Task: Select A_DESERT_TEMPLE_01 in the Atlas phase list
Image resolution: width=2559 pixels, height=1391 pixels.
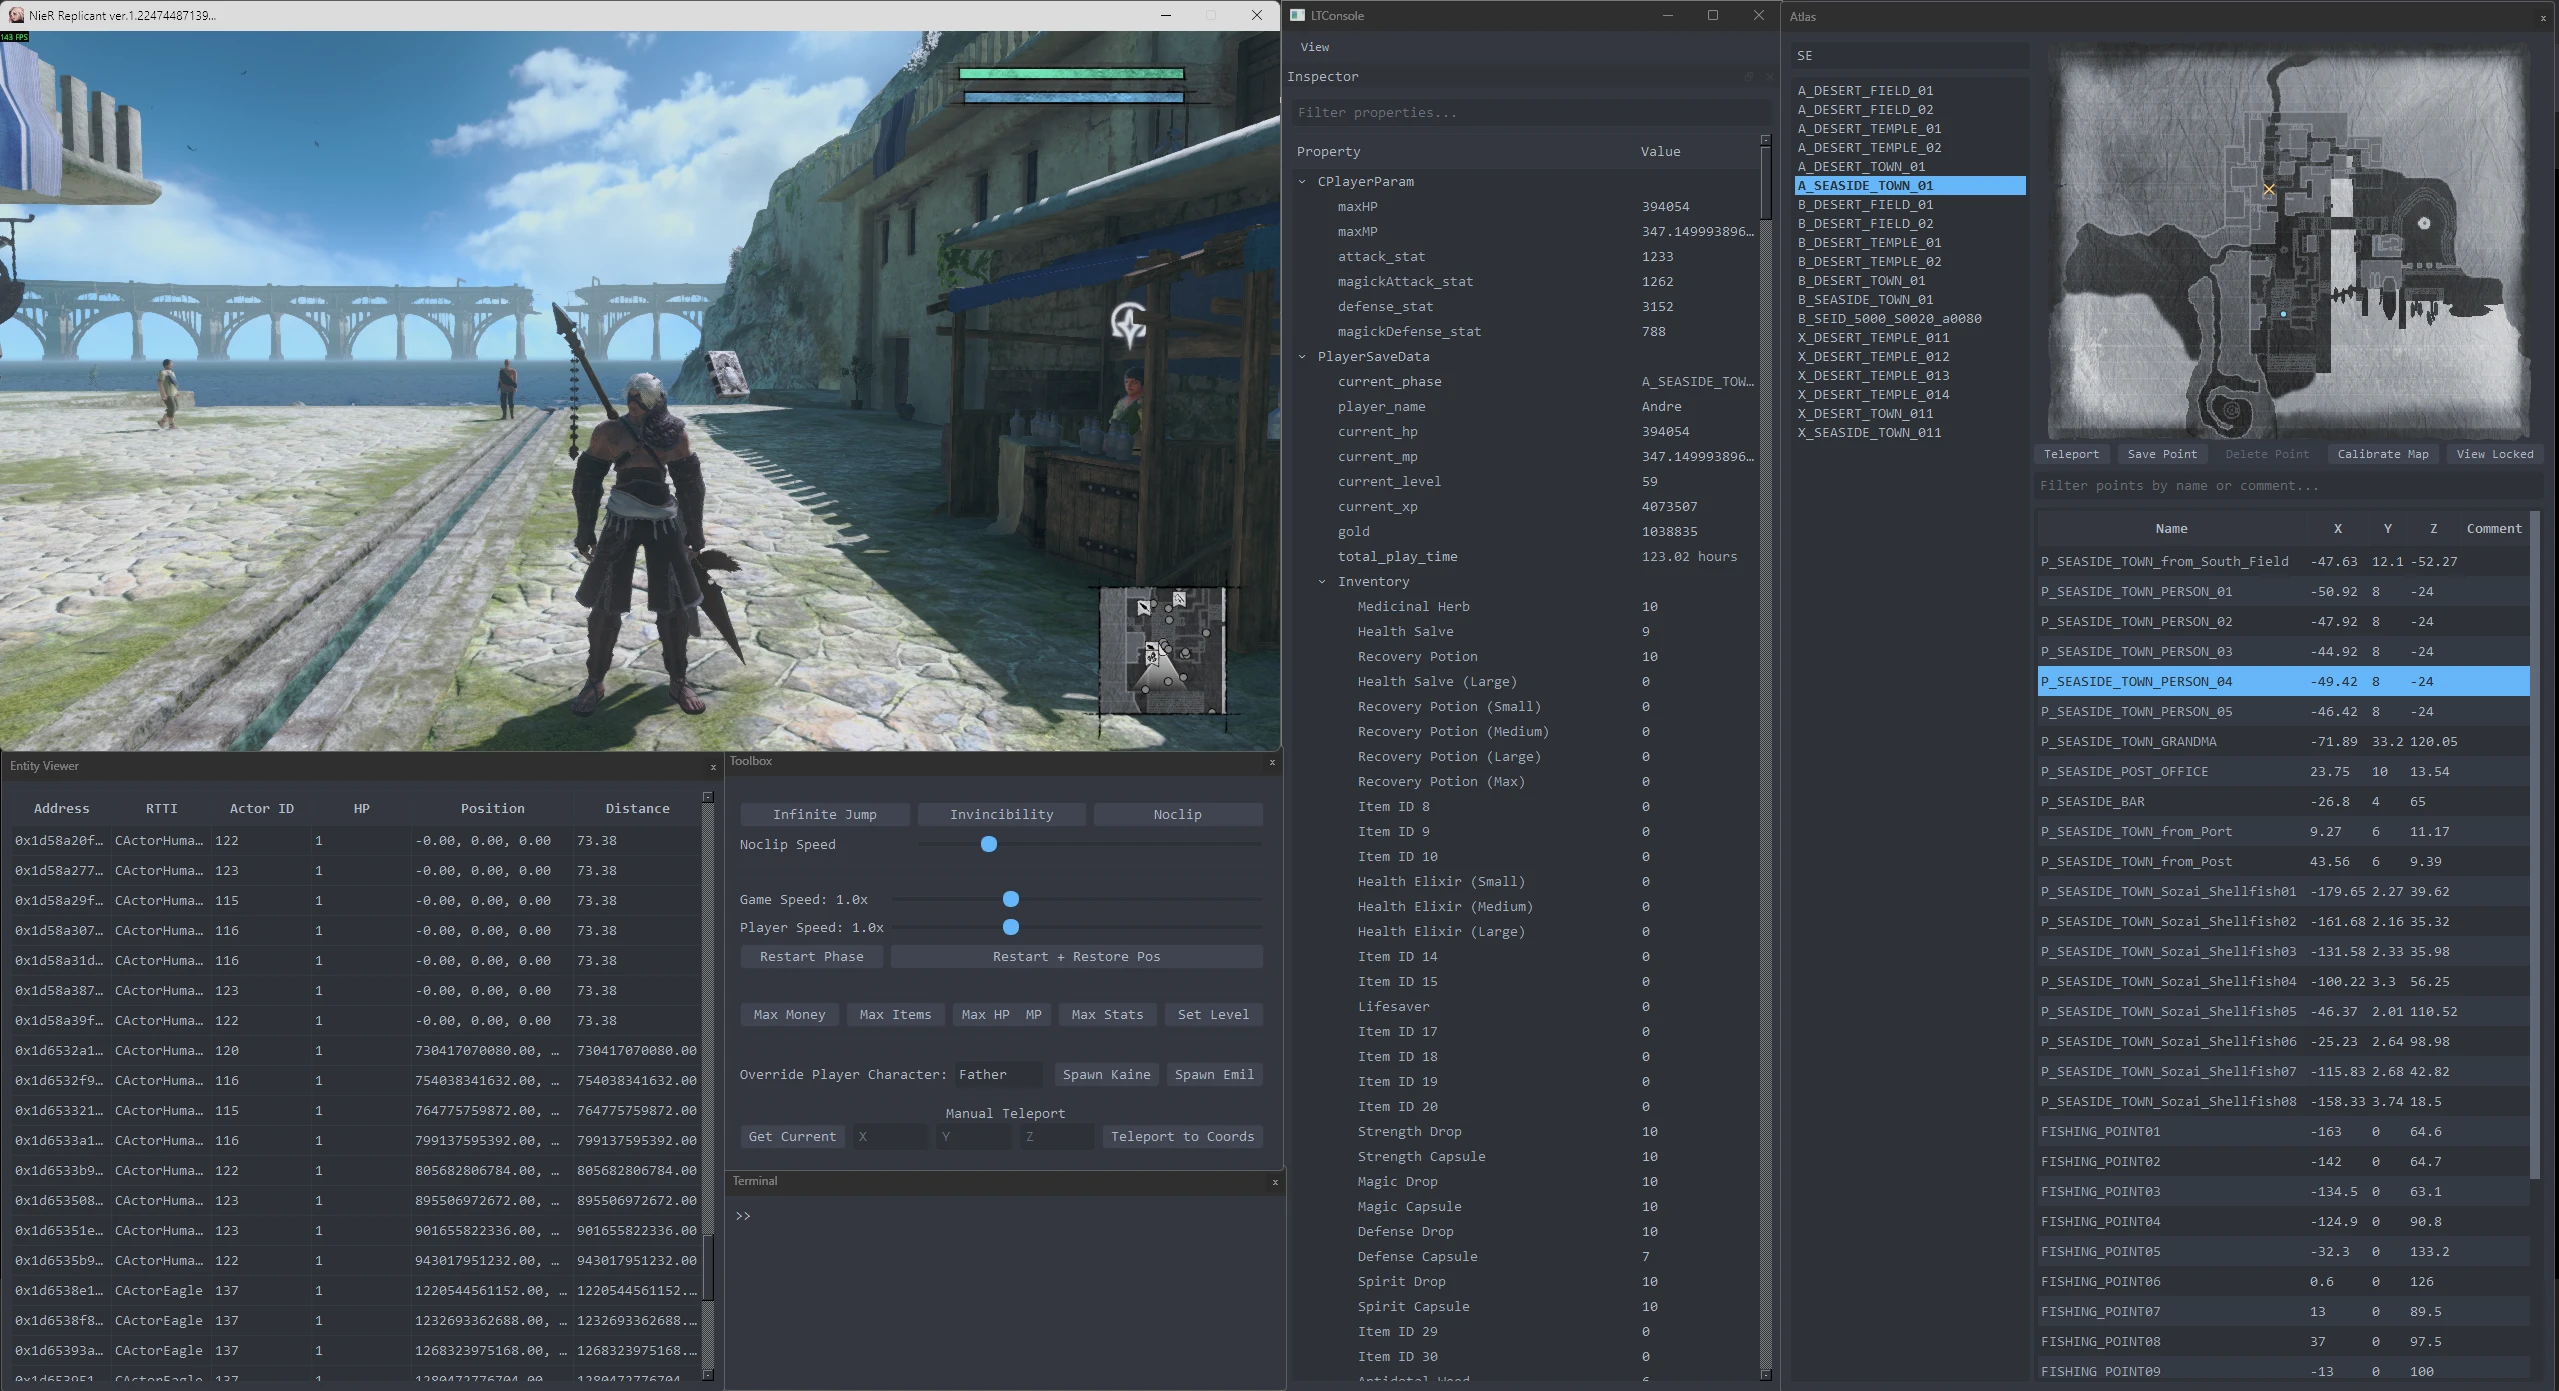Action: (1868, 128)
